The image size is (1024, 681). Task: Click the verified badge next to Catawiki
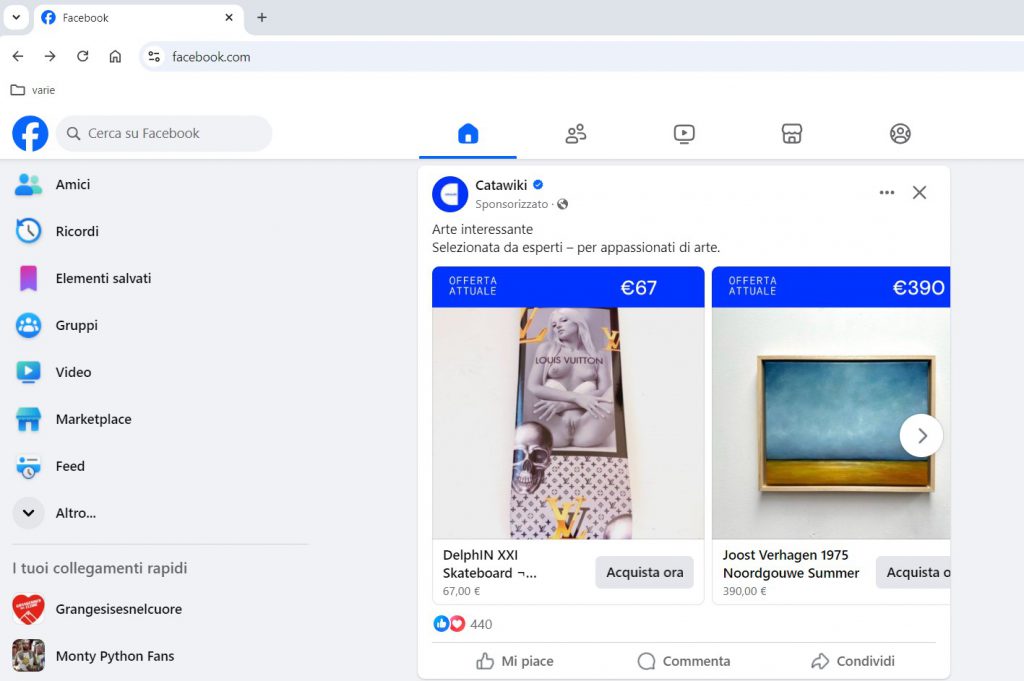click(538, 185)
